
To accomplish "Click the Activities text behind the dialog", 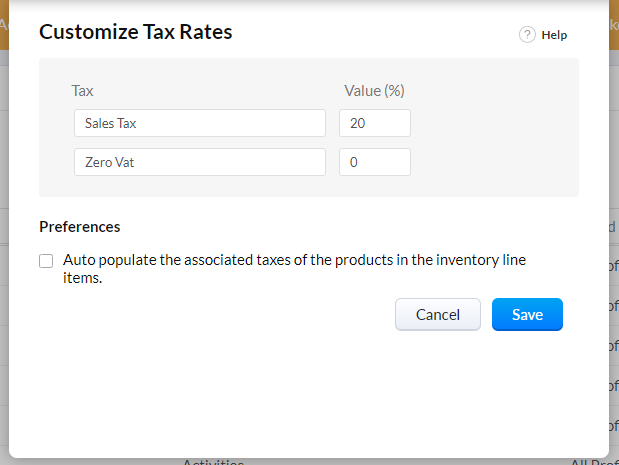I will [x=212, y=462].
